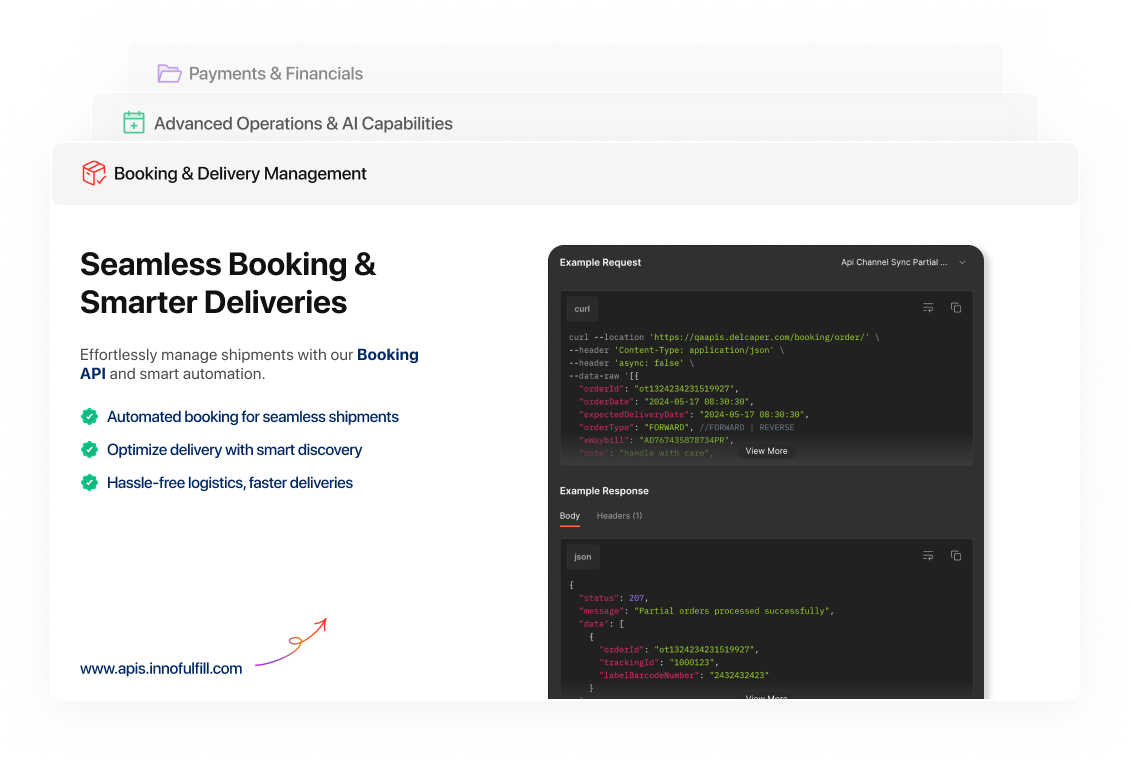Switch to the Headers (1) tab
1130x760 pixels.
click(619, 516)
